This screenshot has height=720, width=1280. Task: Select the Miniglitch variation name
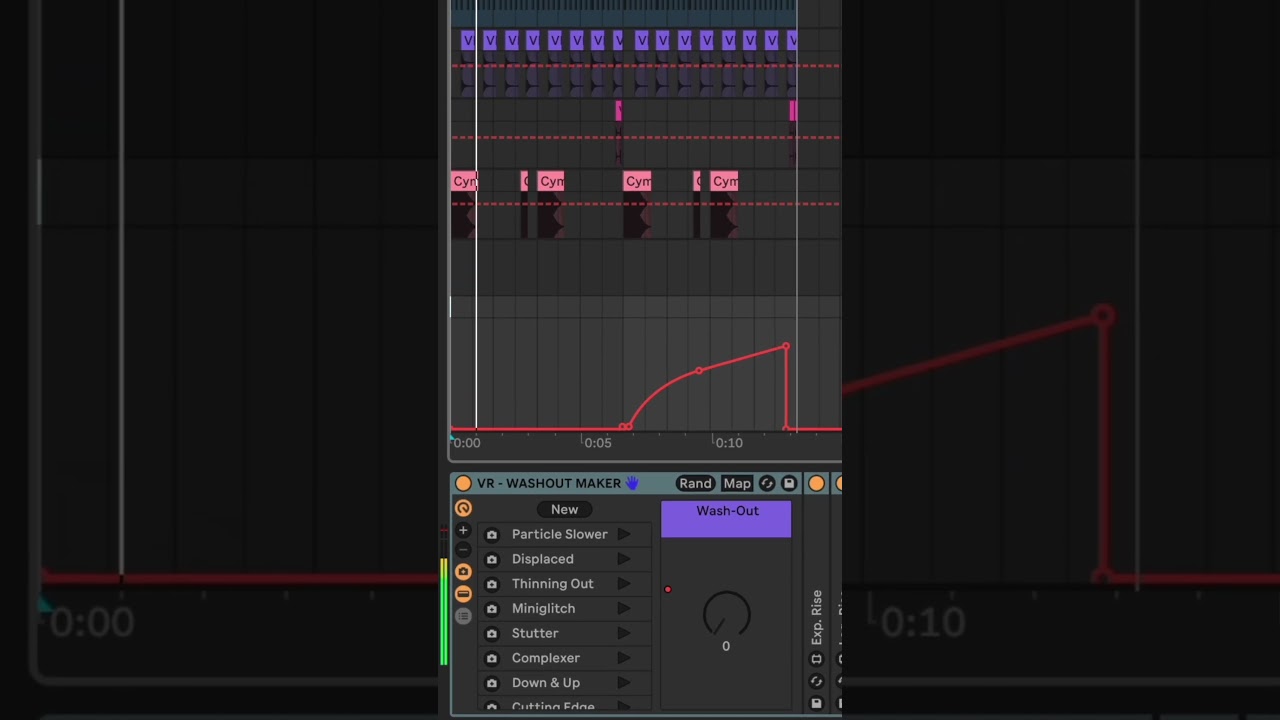(x=543, y=608)
